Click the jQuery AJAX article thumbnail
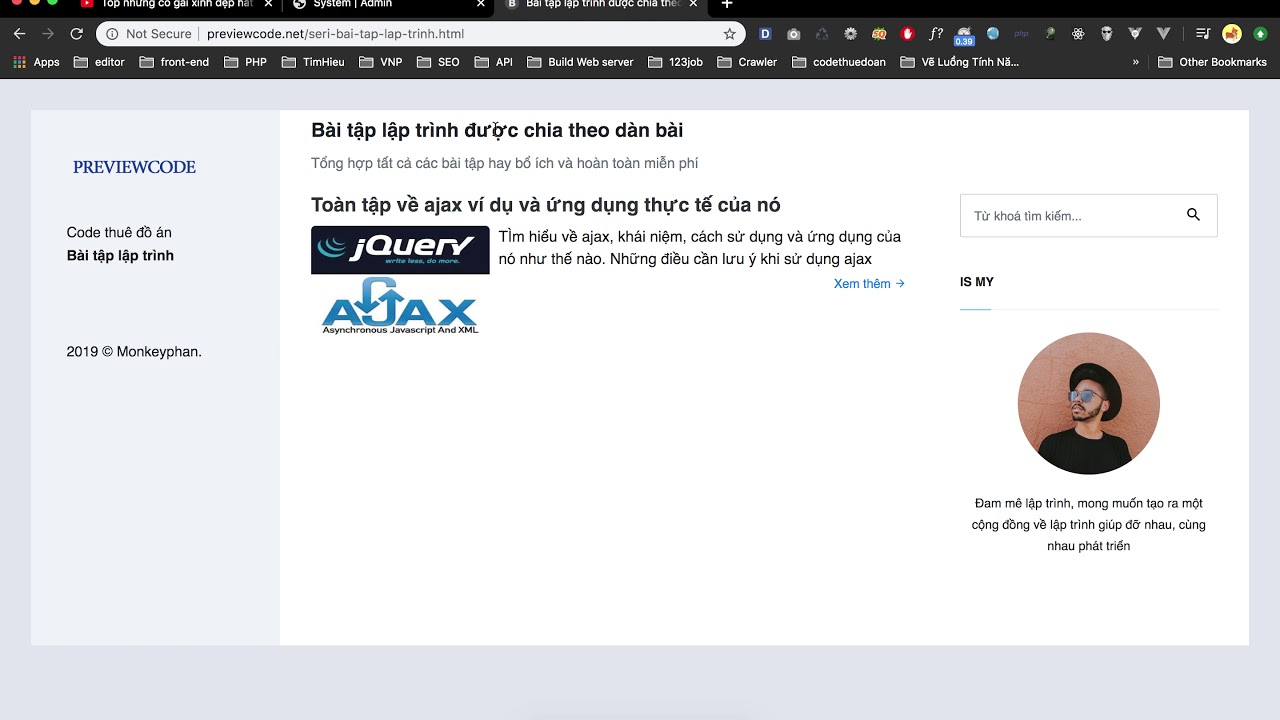The width and height of the screenshot is (1280, 720). coord(400,281)
